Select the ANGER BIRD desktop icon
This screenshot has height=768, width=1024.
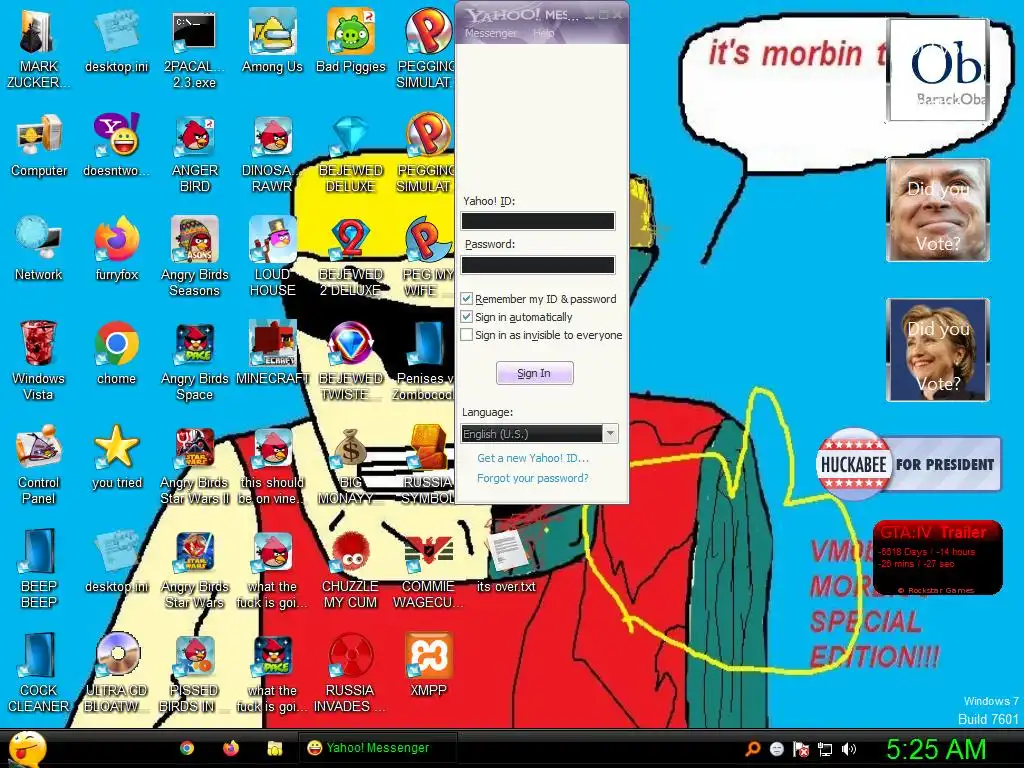click(x=195, y=152)
